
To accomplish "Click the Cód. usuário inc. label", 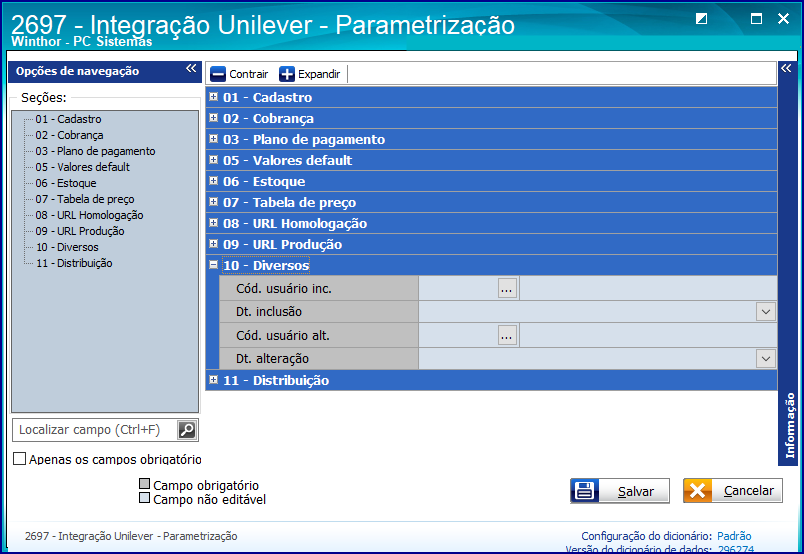I will (284, 289).
